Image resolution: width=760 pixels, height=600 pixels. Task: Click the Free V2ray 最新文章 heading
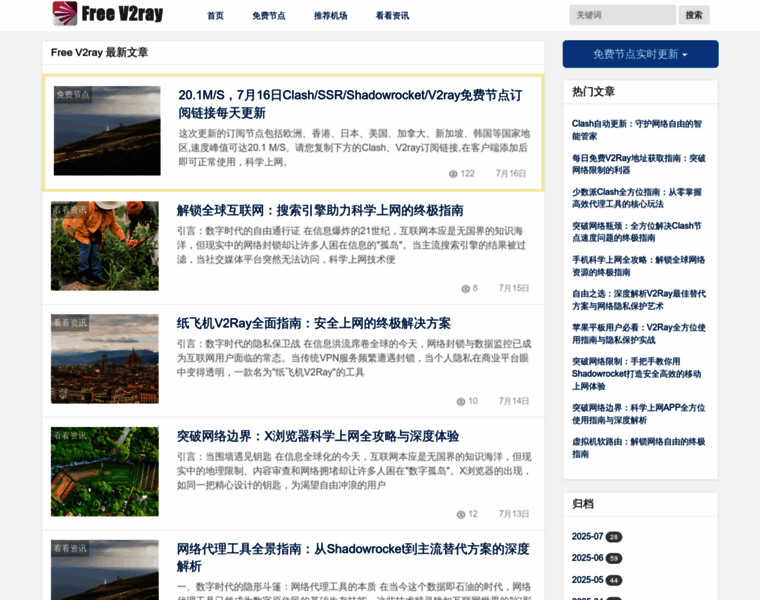click(x=99, y=52)
